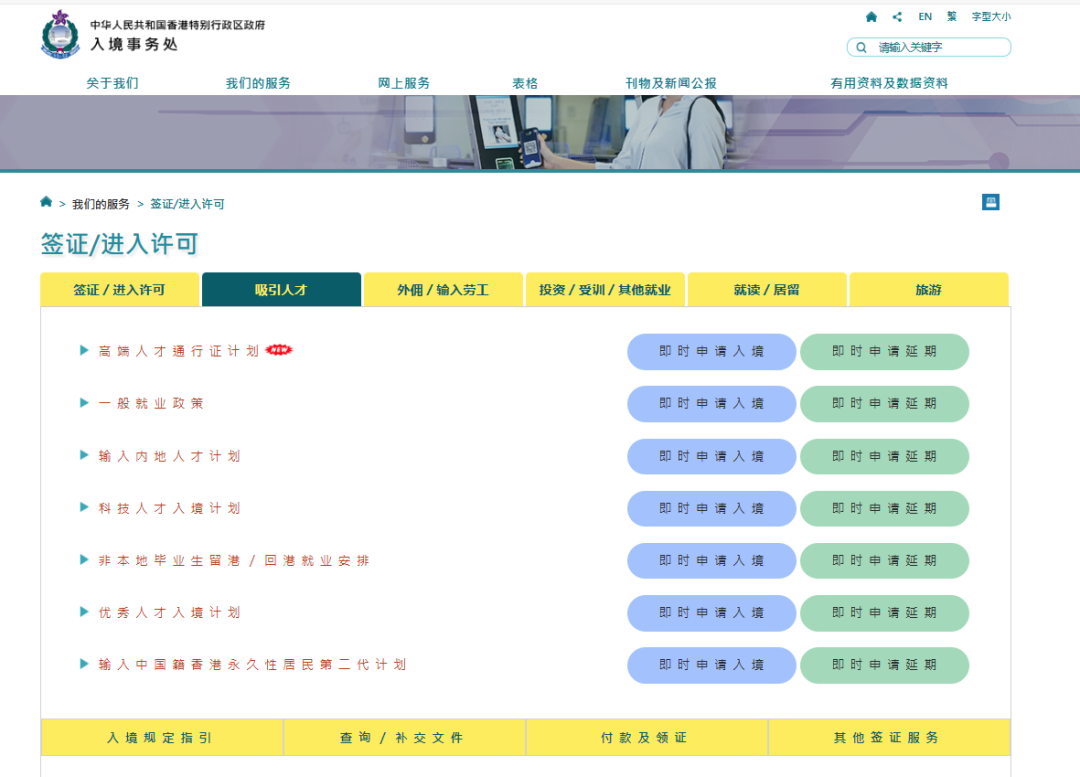Click 即时申请延期 for 输入内地人才计划
The width and height of the screenshot is (1080, 777).
click(884, 456)
